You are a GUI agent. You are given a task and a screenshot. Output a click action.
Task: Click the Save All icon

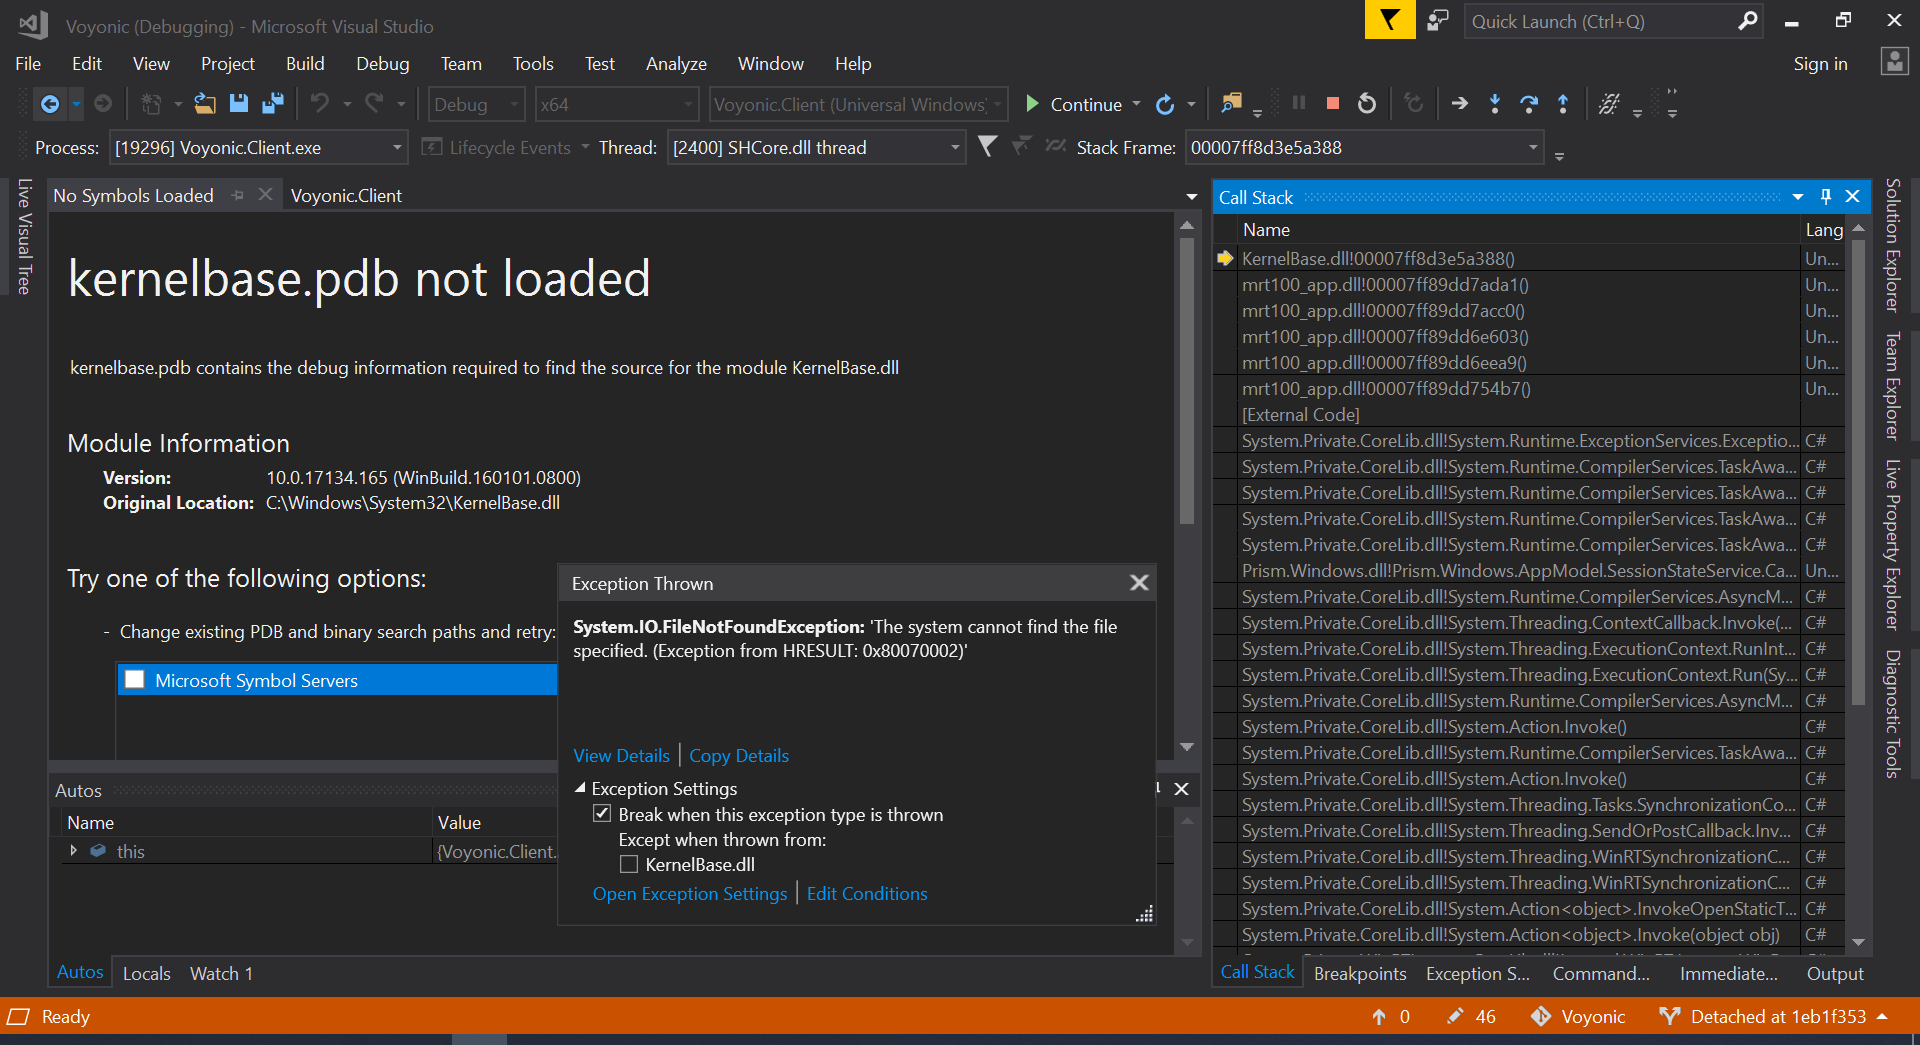pos(271,103)
